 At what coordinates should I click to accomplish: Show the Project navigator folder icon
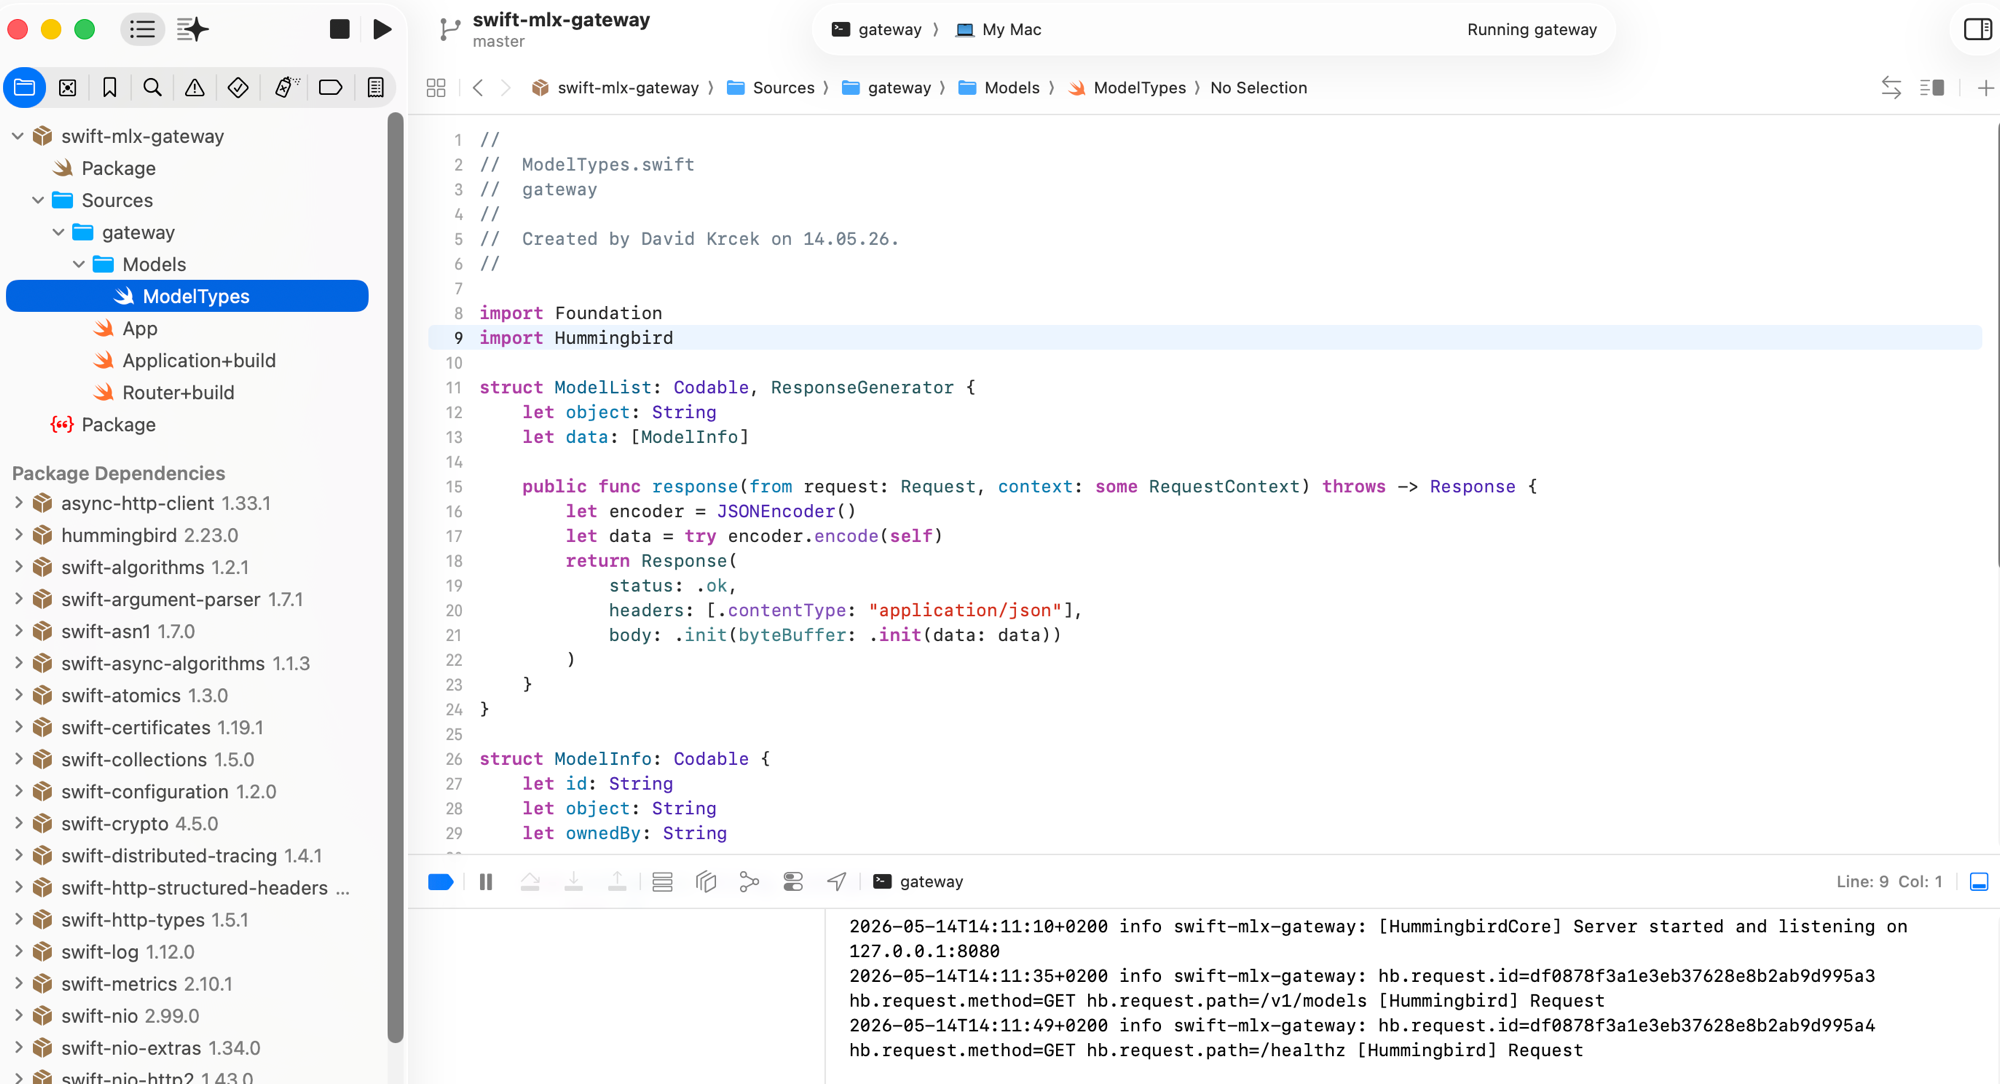pos(25,88)
